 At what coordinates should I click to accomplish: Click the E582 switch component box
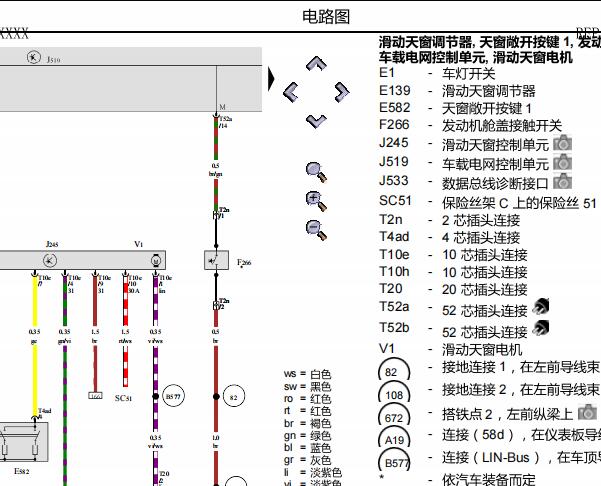tap(24, 442)
